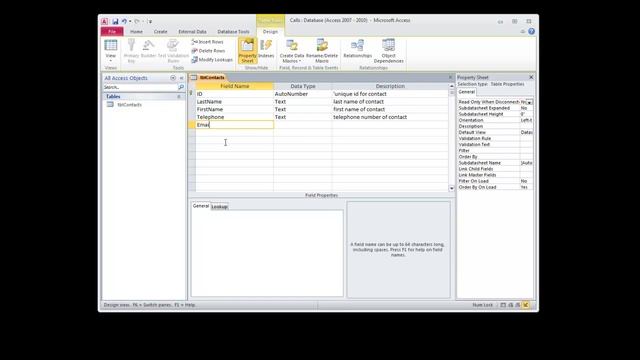This screenshot has height=360, width=640.
Task: Switch to the Home ribbon tab
Action: tap(136, 31)
